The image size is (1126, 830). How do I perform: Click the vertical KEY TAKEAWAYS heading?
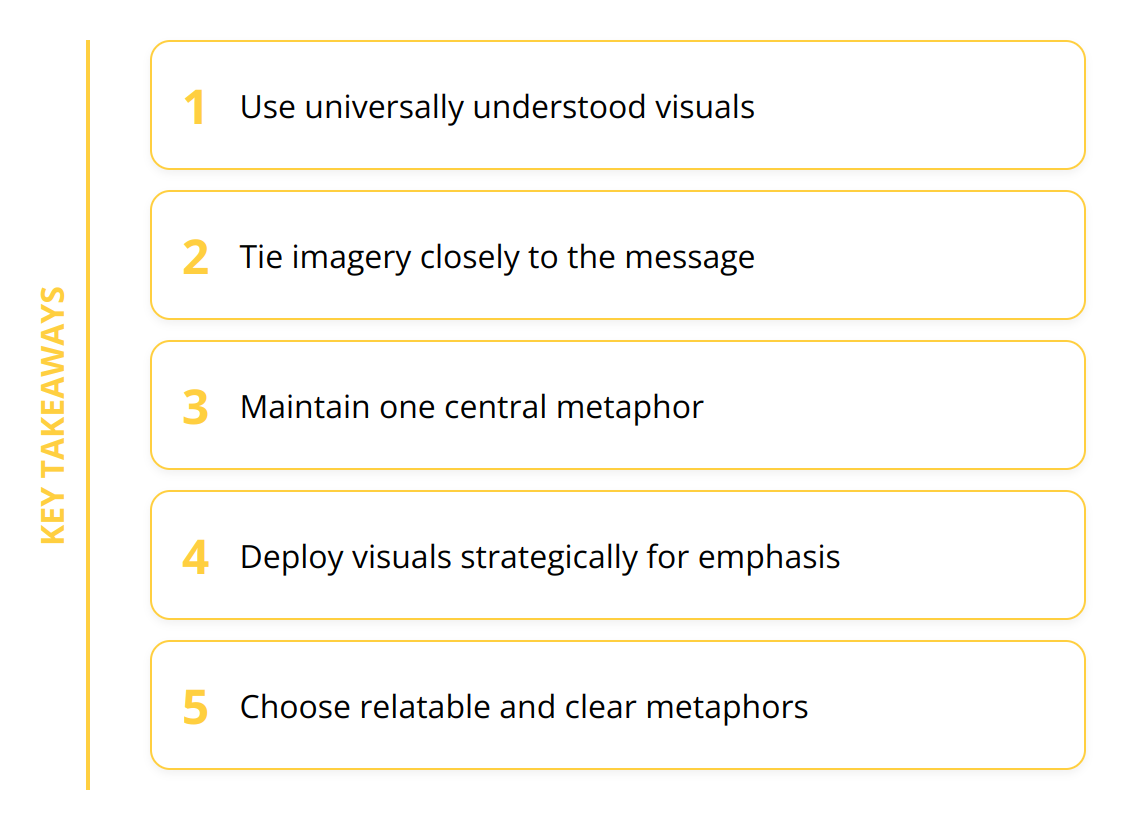pyautogui.click(x=53, y=415)
